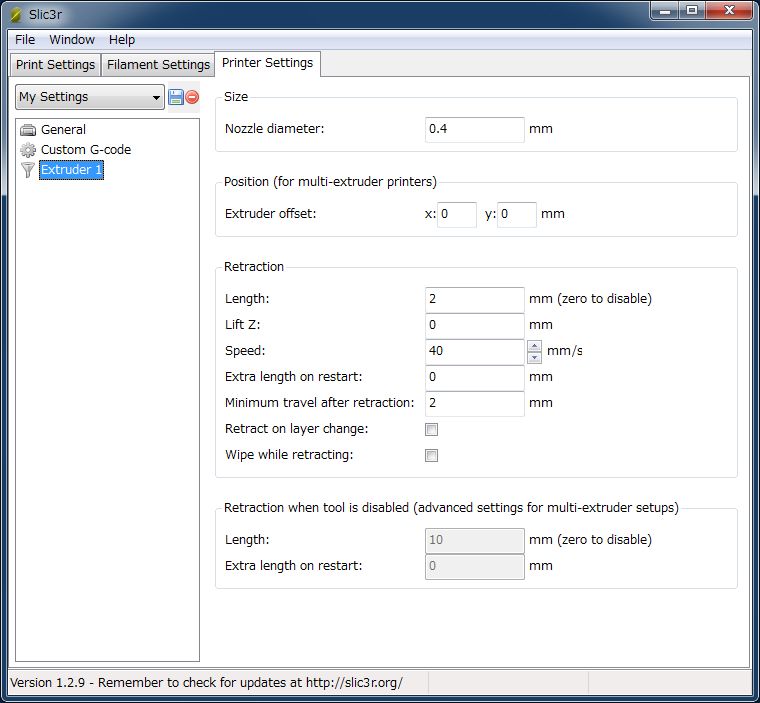Enable Retract on layer change checkbox
This screenshot has width=760, height=703.
click(x=431, y=430)
